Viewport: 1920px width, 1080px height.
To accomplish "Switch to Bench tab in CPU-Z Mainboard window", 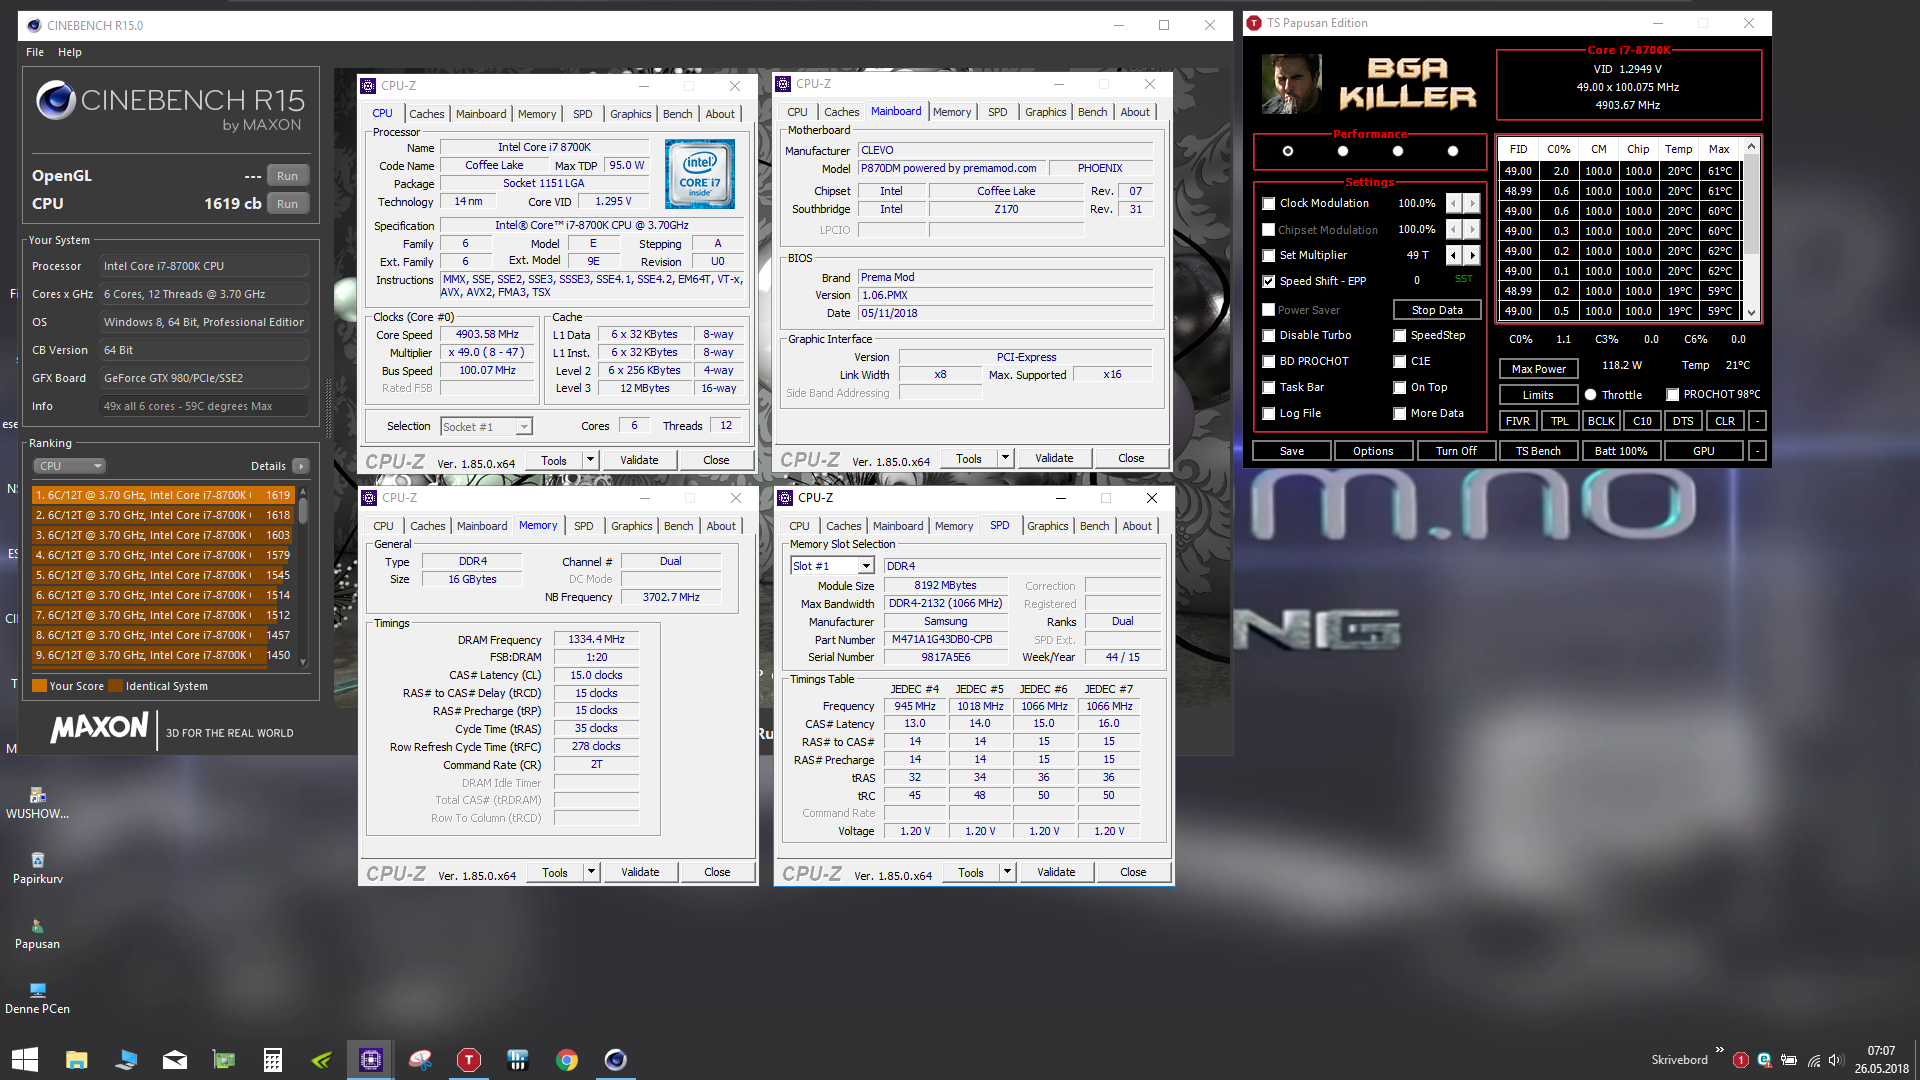I will [x=1092, y=112].
